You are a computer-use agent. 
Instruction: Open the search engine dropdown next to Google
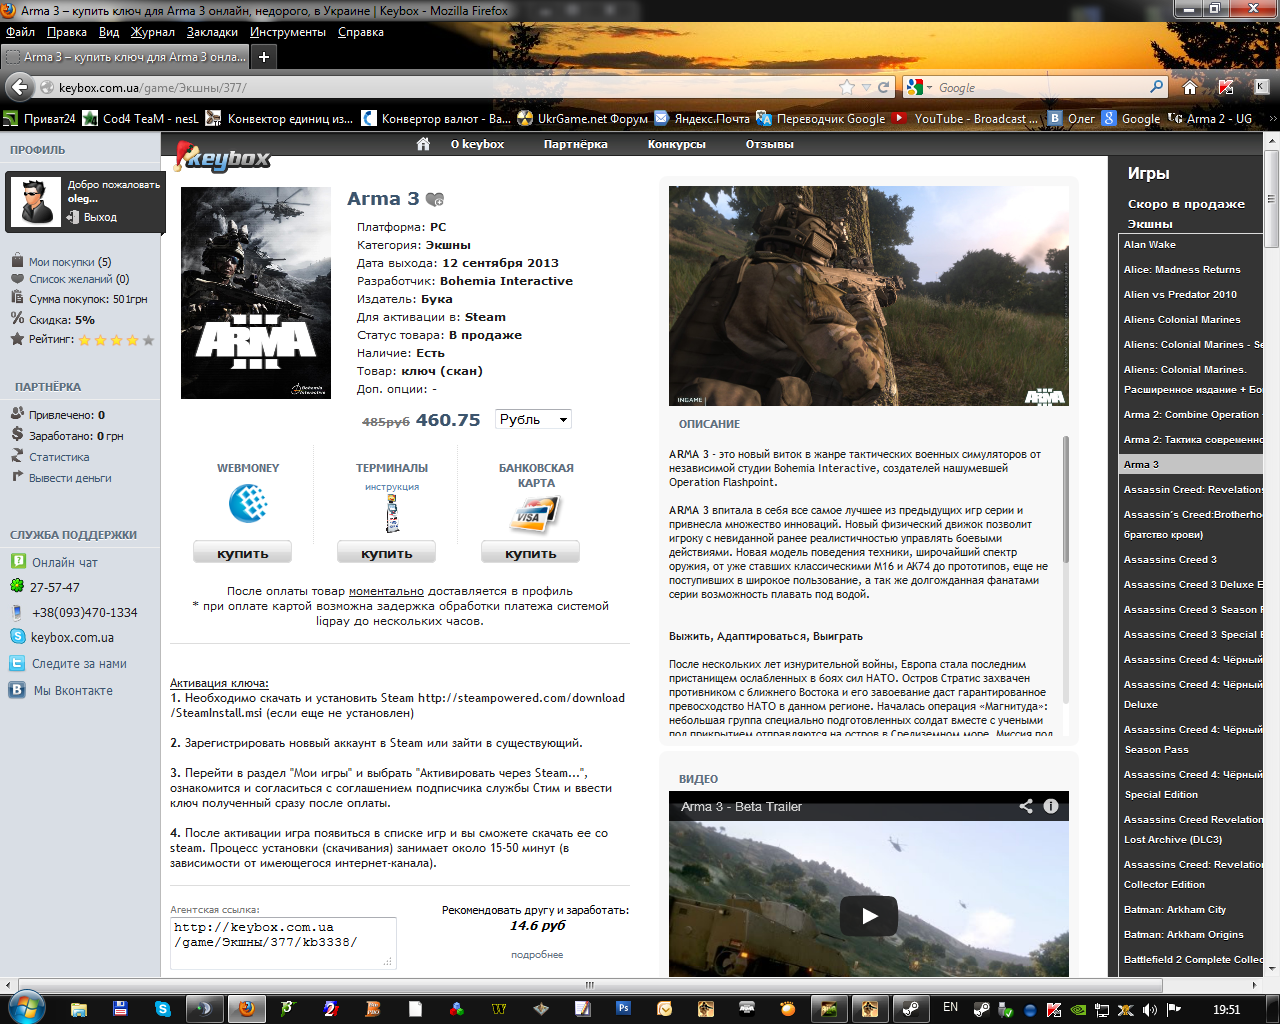pyautogui.click(x=928, y=88)
